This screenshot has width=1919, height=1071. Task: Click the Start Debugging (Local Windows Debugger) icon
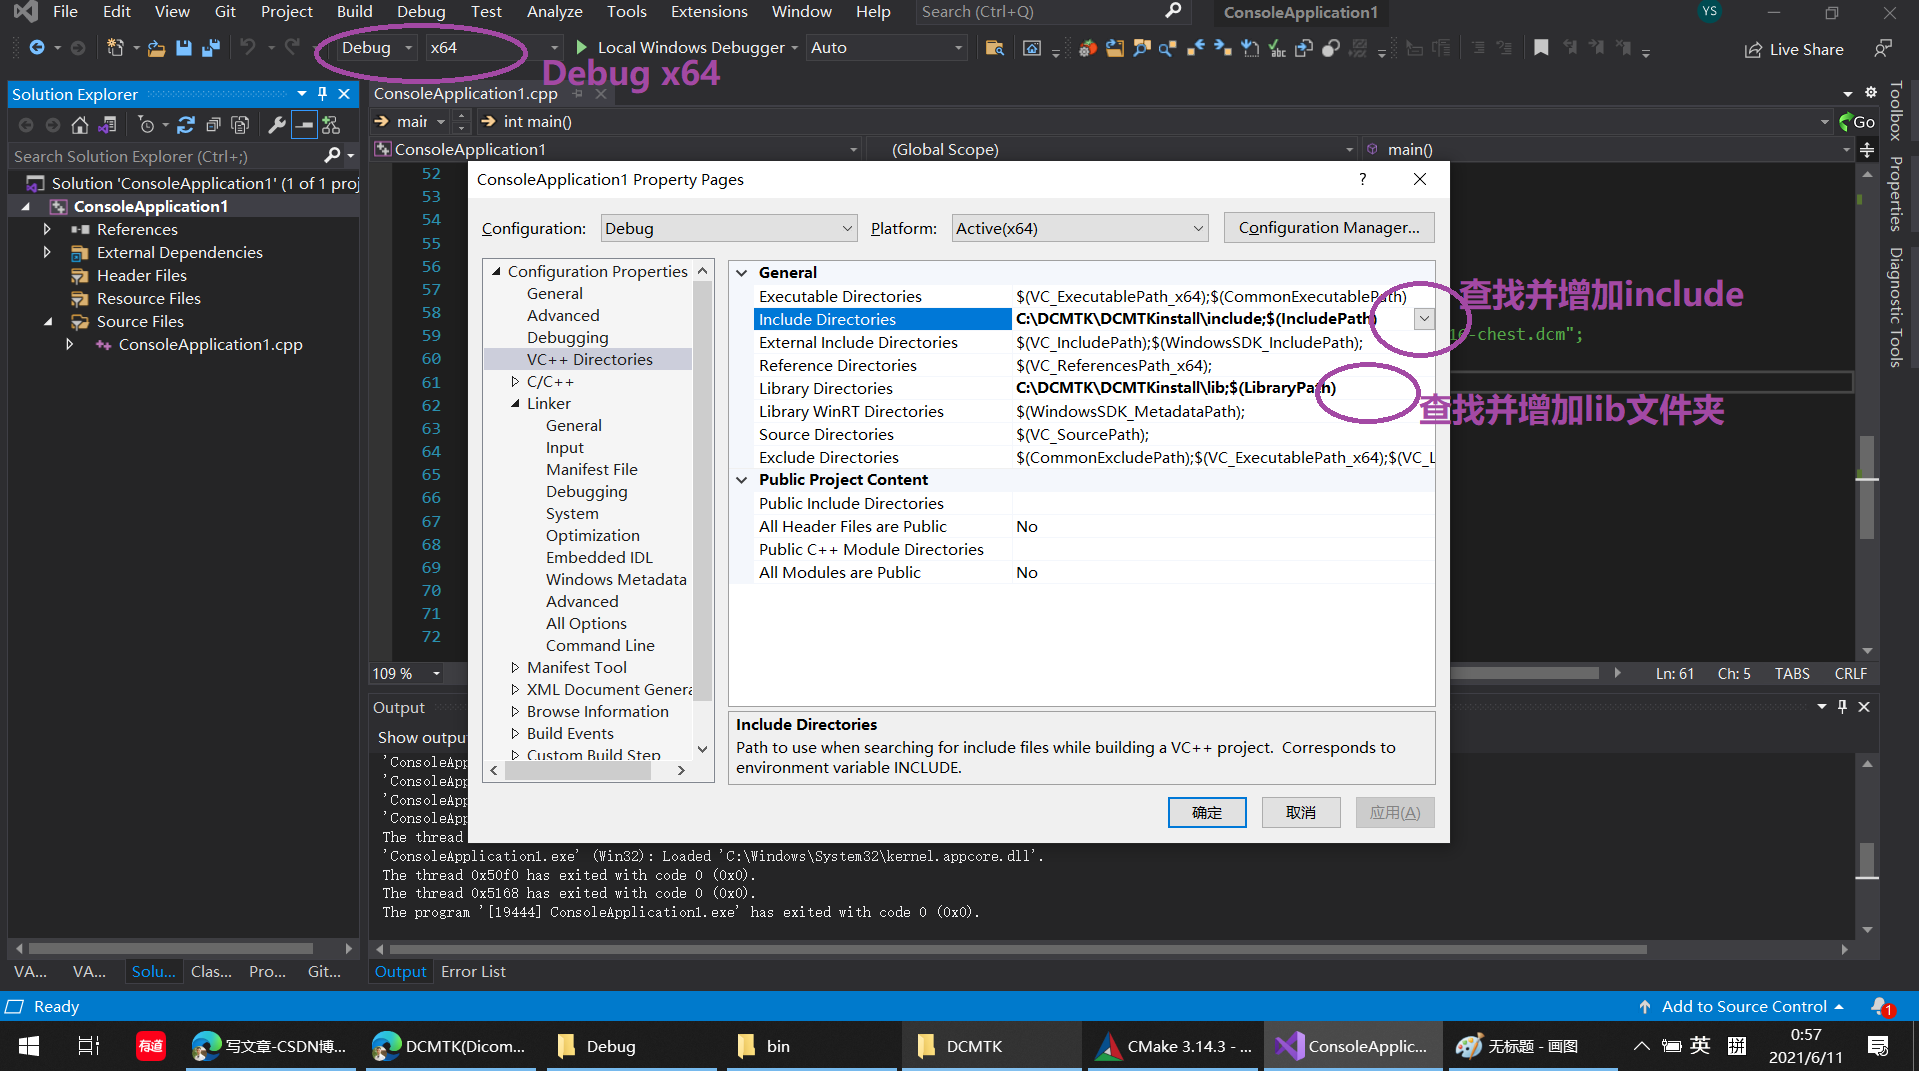point(580,47)
